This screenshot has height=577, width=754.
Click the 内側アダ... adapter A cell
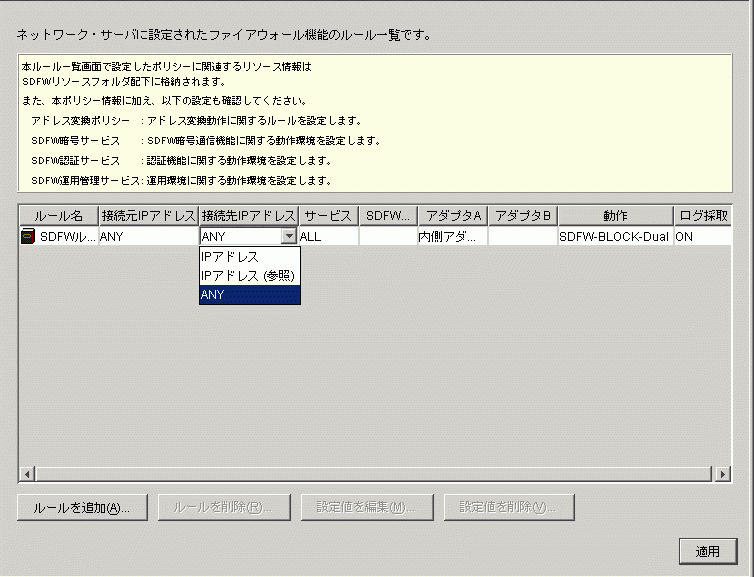(x=453, y=237)
